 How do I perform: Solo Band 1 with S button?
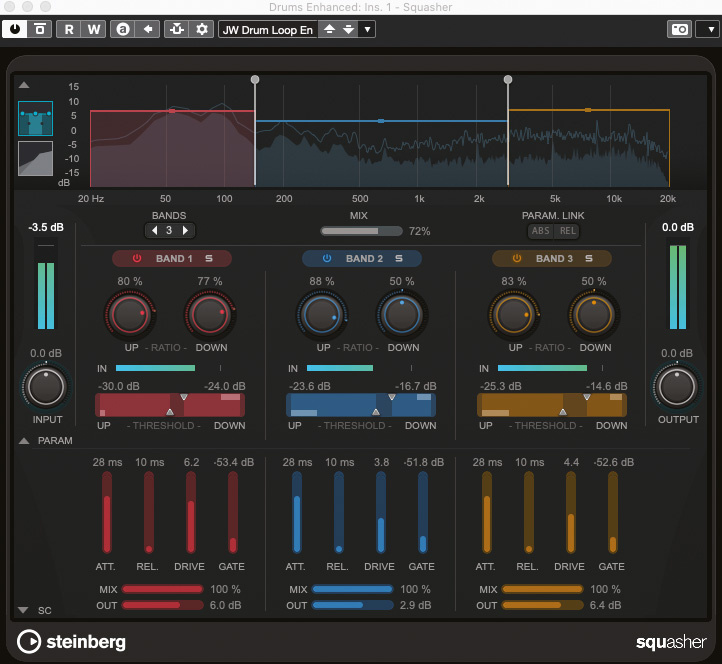click(x=209, y=258)
